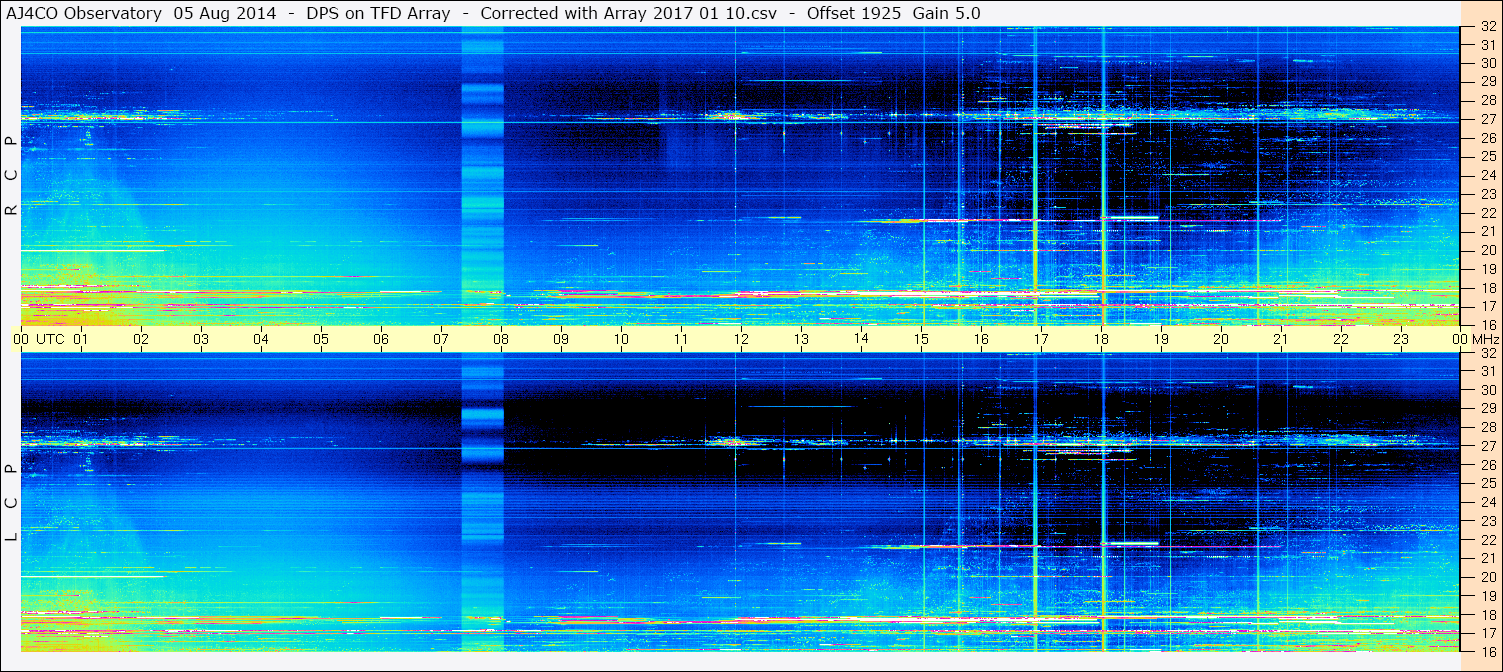Click 27 MHz tick on upper scale
The width and height of the screenshot is (1503, 672).
(1487, 120)
